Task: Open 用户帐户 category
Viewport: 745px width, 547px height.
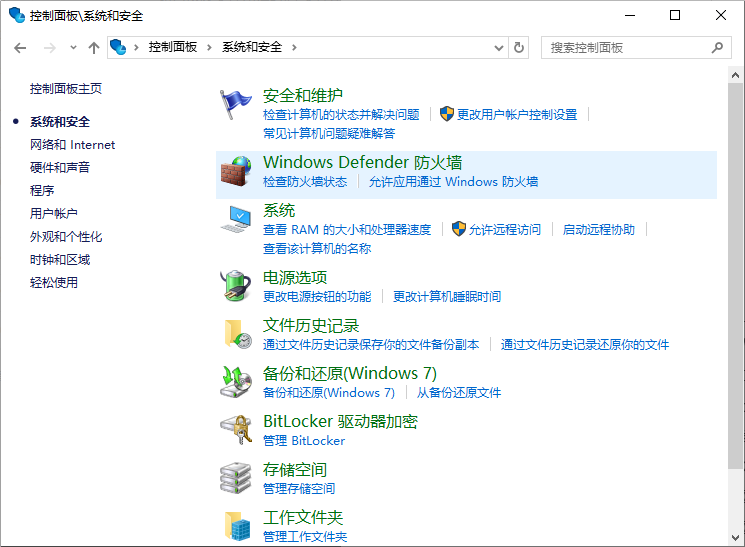Action: coord(54,213)
